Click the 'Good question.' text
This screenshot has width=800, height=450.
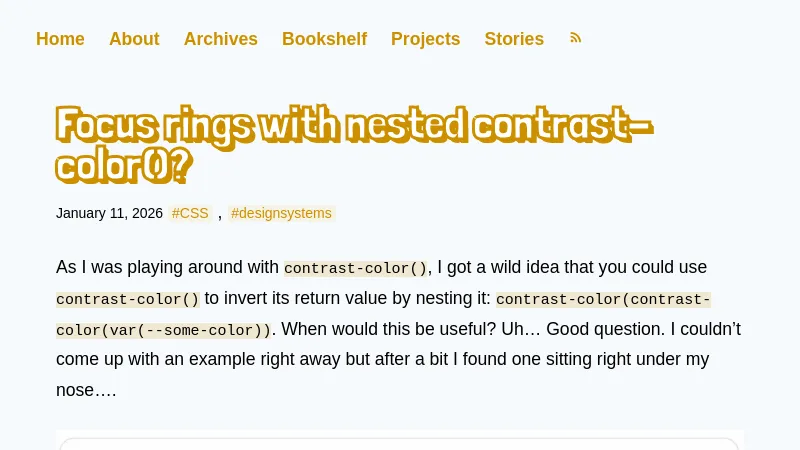click(x=602, y=329)
